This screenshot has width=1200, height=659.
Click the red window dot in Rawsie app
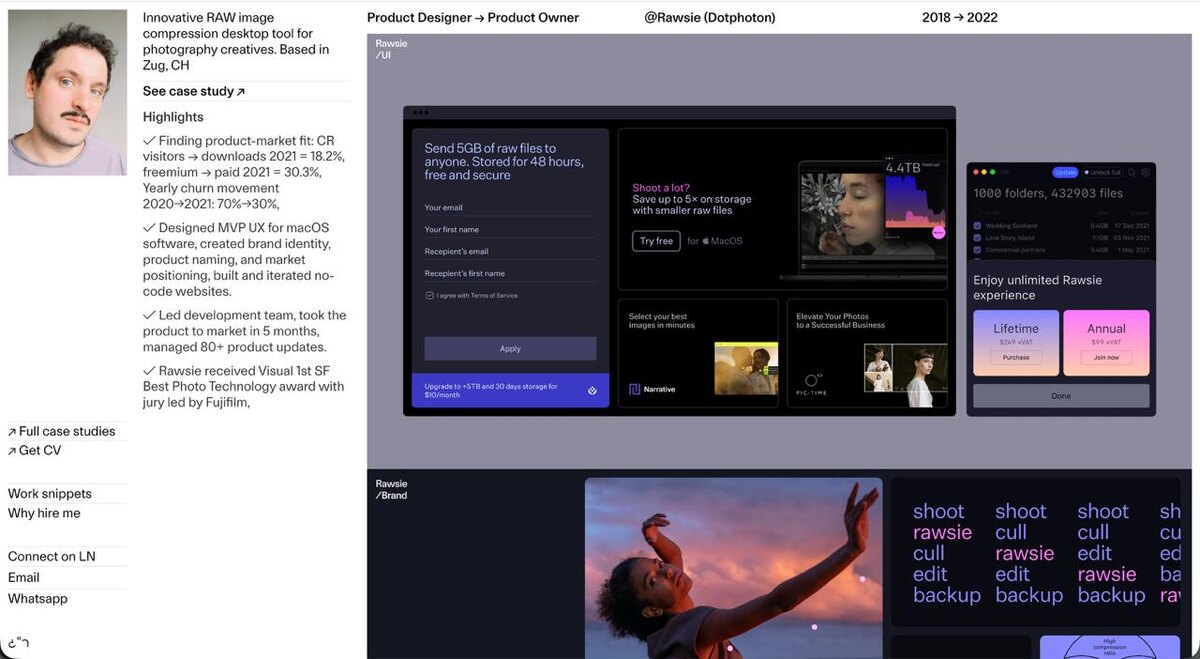pyautogui.click(x=977, y=173)
